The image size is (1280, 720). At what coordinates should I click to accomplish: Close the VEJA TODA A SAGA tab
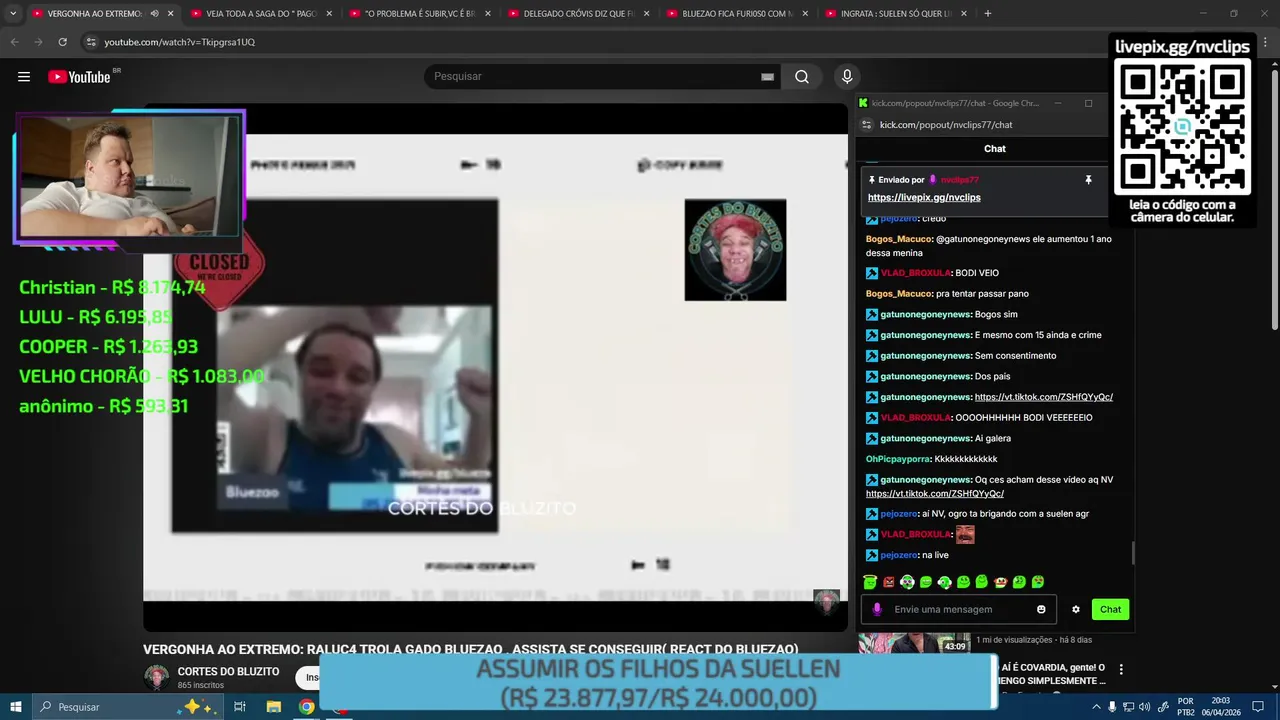[329, 14]
